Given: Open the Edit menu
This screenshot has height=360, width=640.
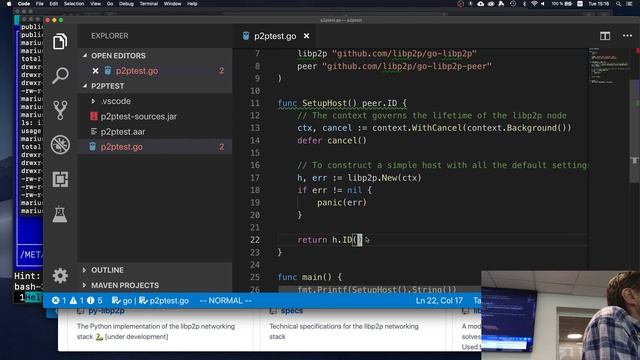Looking at the screenshot, I should tap(53, 4).
